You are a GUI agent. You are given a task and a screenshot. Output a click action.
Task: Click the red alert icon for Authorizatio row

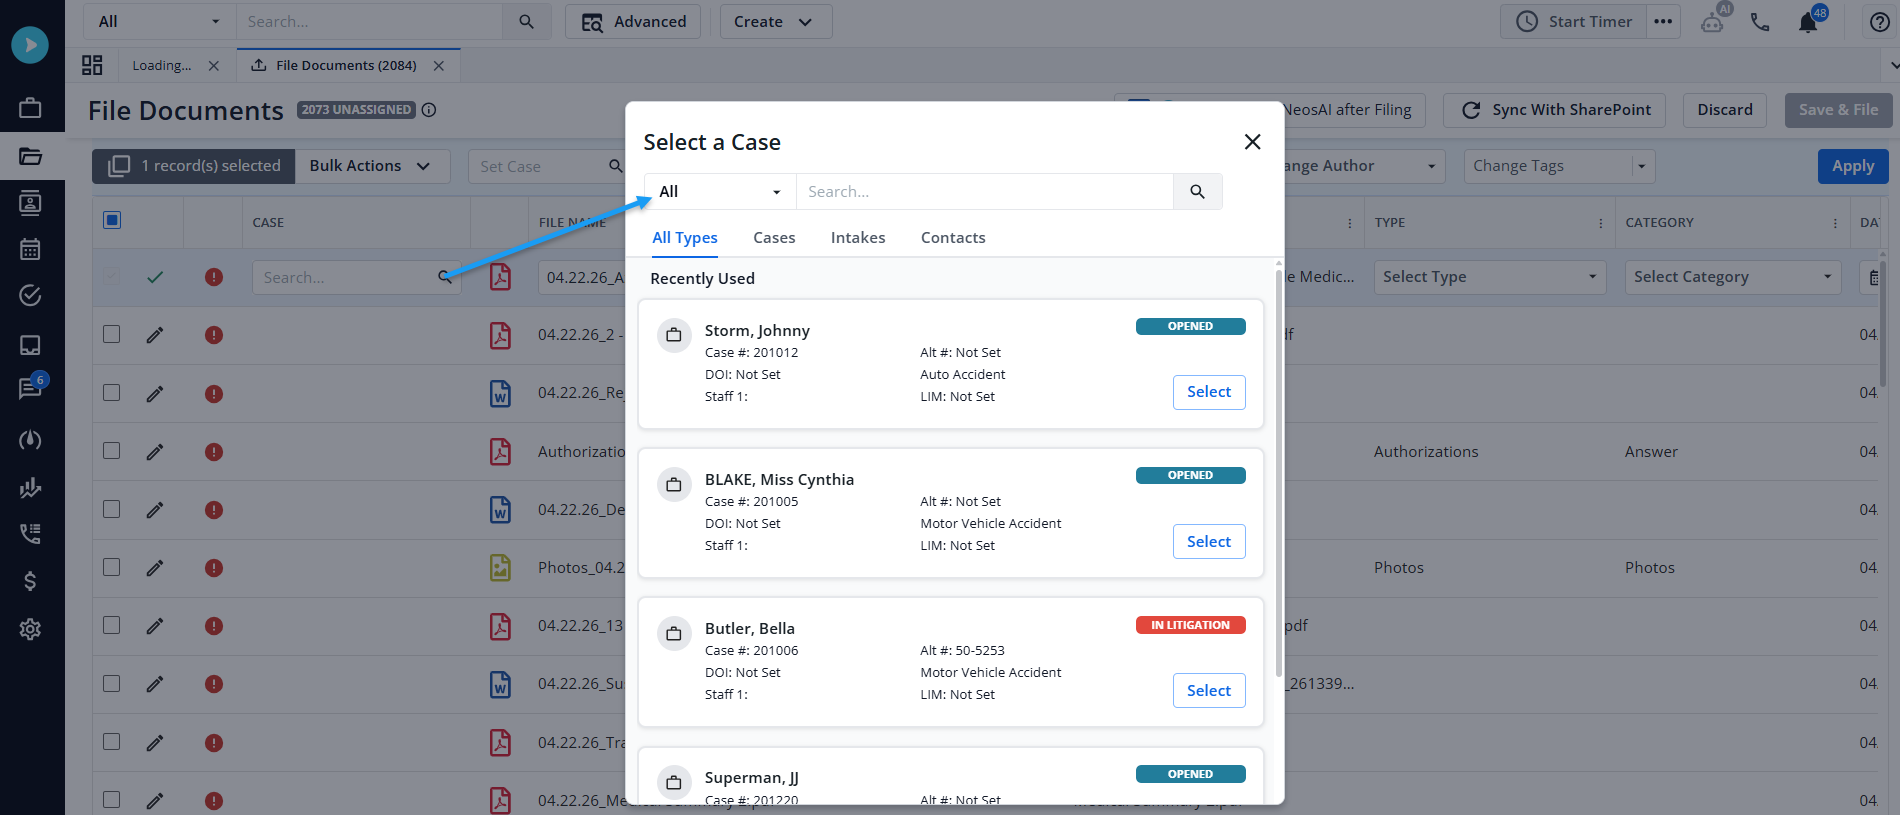214,452
